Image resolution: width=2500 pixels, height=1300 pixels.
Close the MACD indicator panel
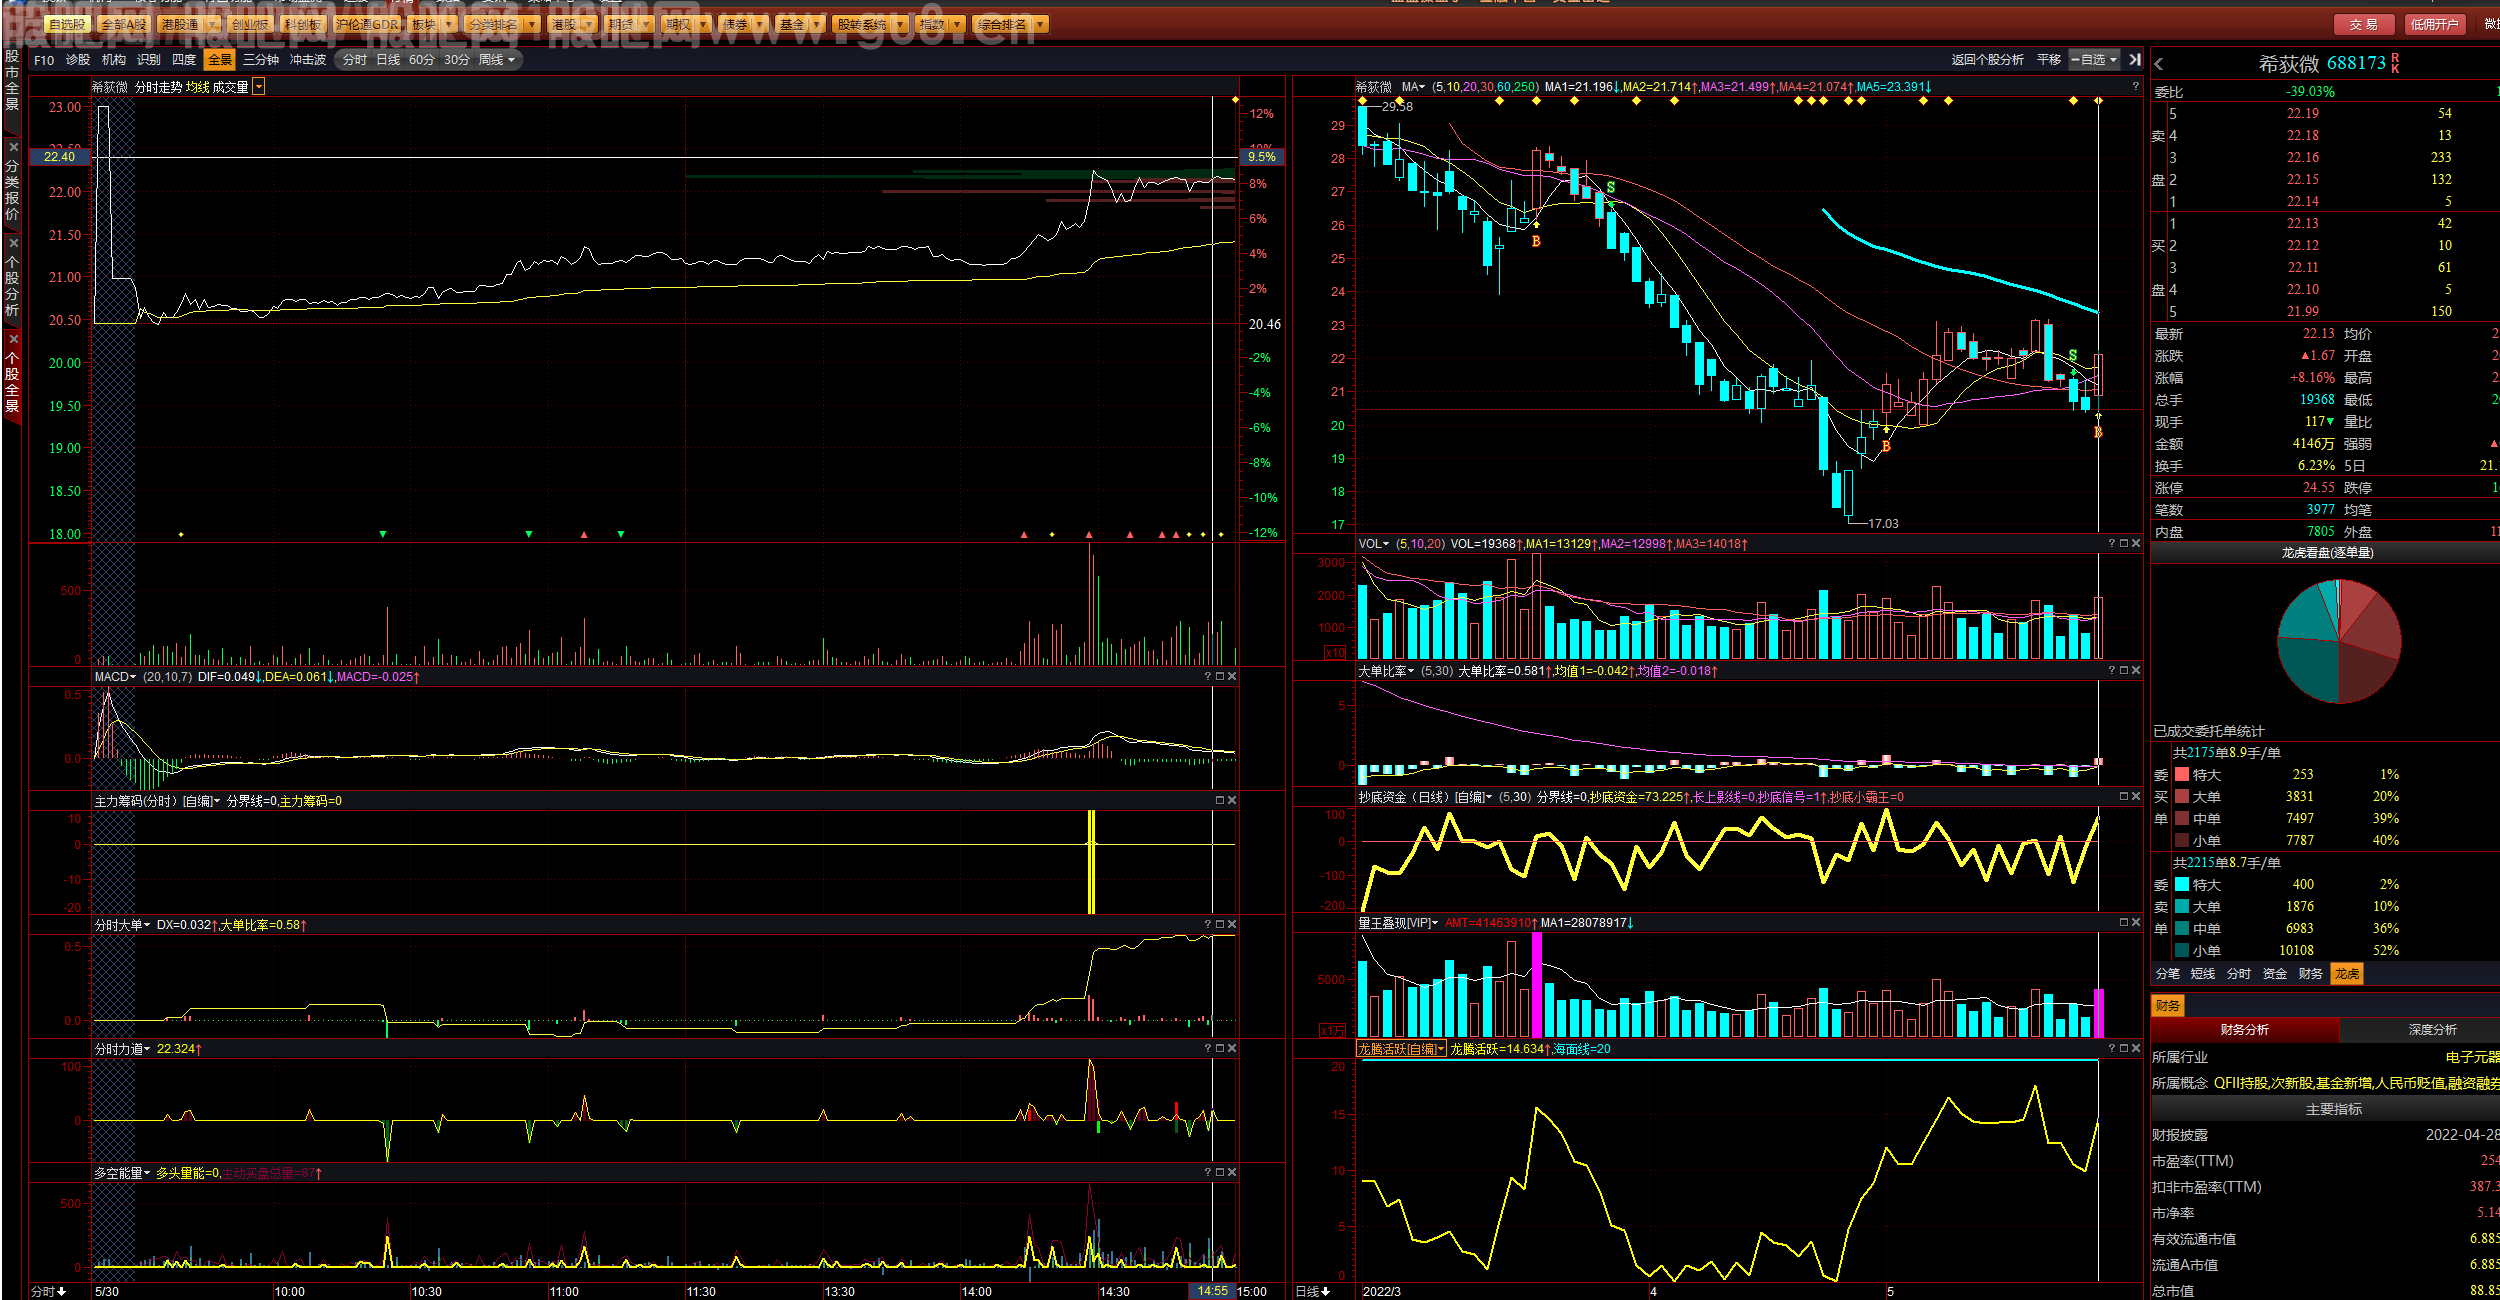(x=1232, y=677)
